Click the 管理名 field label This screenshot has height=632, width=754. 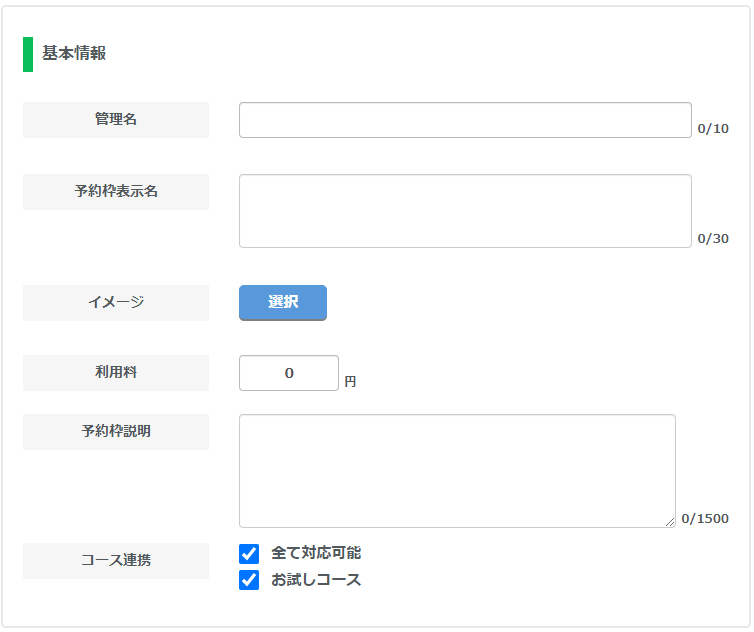tap(116, 120)
